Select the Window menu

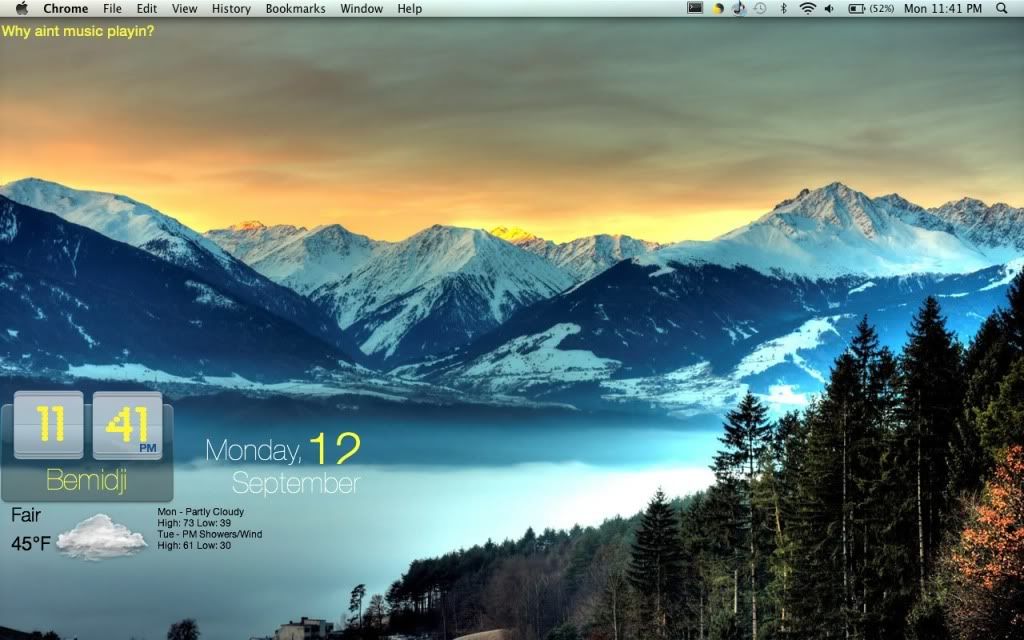[x=361, y=8]
